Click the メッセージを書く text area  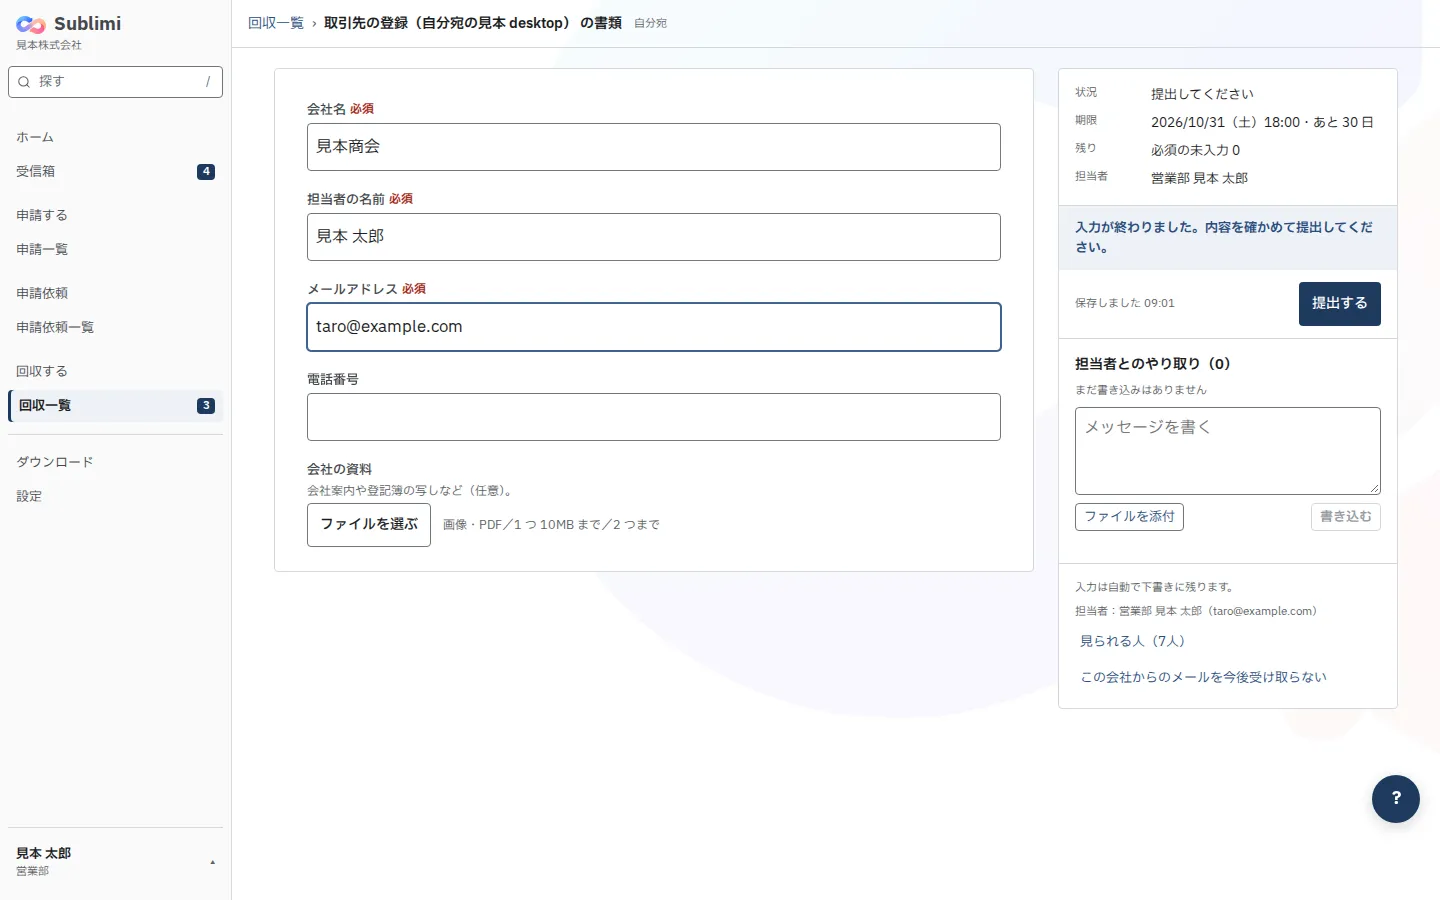1228,451
